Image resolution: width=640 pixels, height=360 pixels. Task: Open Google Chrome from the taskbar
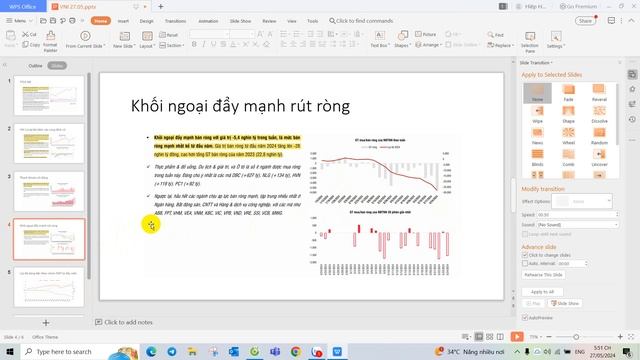[296, 351]
